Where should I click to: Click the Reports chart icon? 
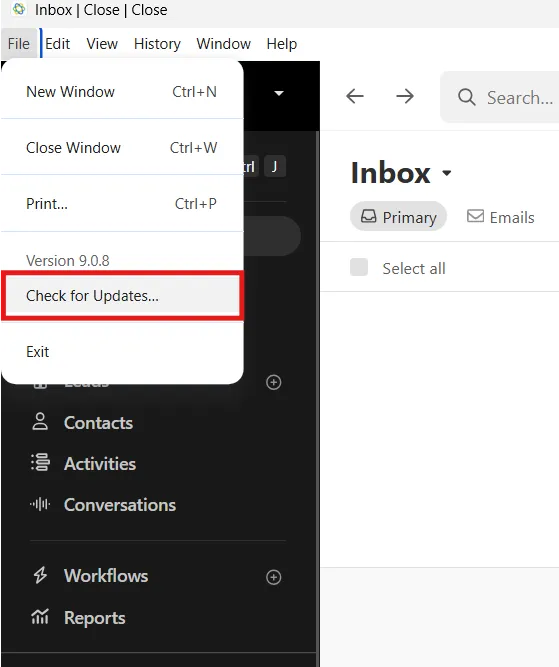[40, 616]
